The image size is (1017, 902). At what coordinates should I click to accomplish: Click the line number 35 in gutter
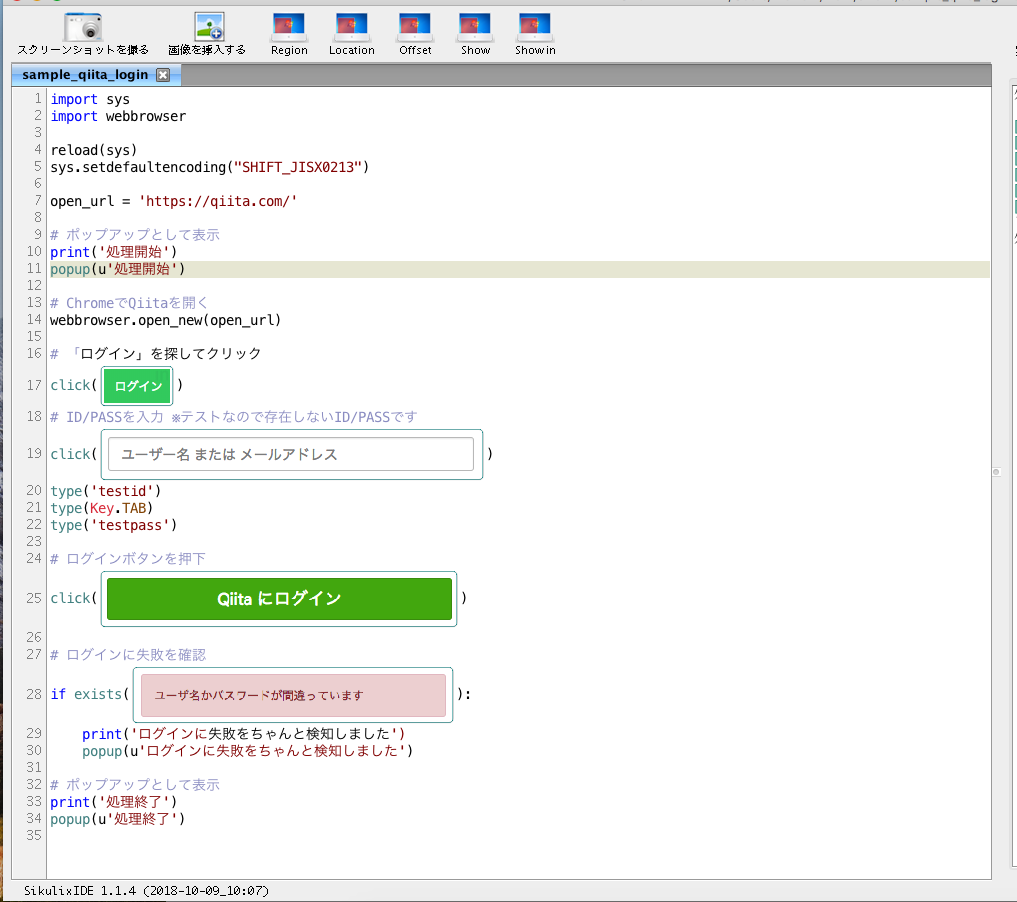pos(34,835)
